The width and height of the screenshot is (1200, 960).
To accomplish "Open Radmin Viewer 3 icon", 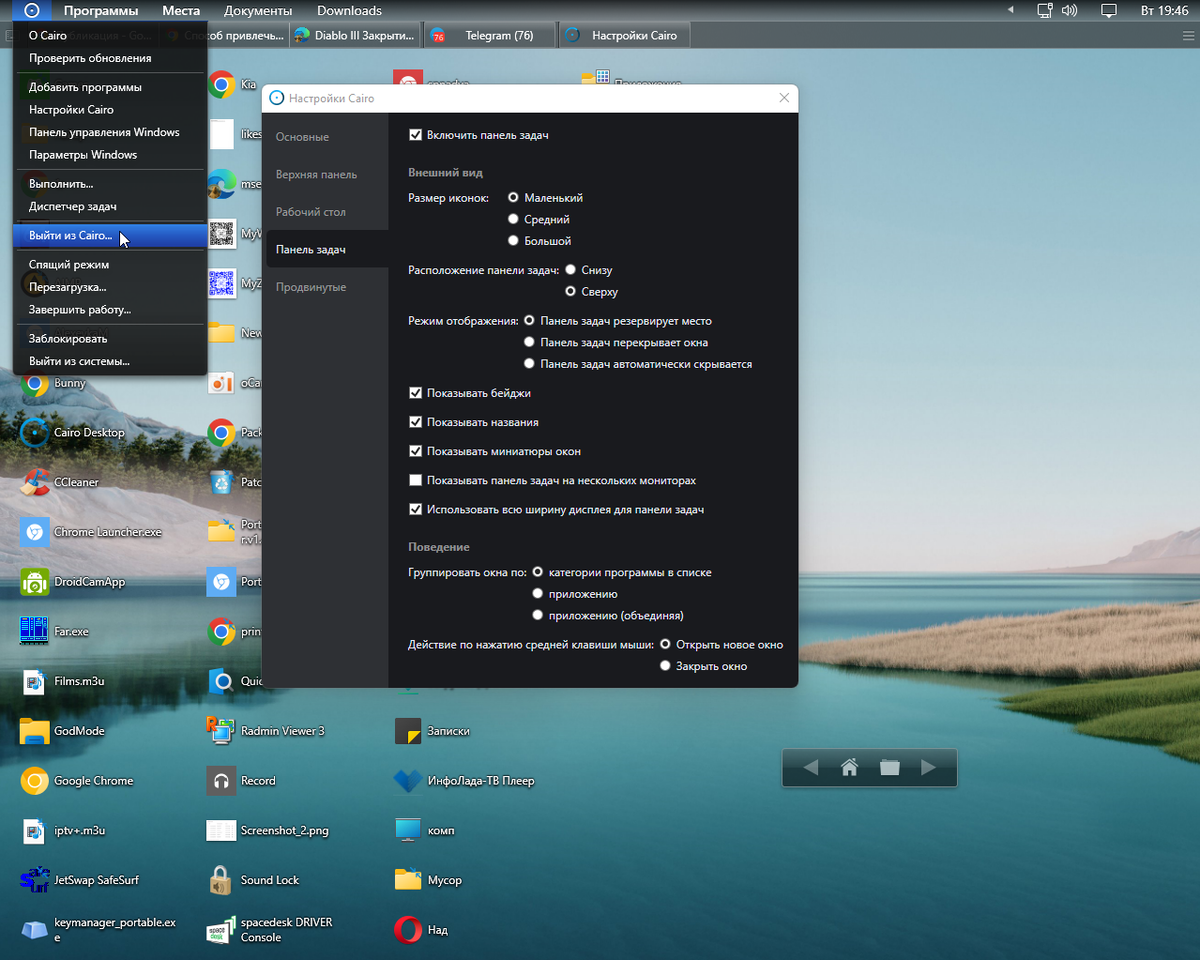I will [221, 731].
